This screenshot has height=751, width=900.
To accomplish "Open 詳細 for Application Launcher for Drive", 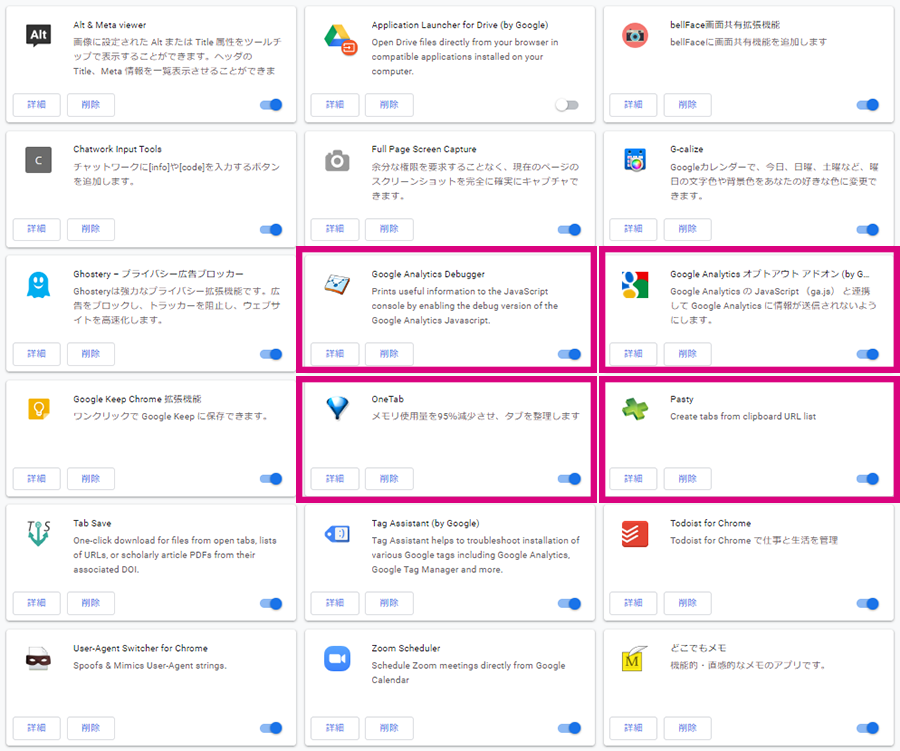I will pos(335,104).
